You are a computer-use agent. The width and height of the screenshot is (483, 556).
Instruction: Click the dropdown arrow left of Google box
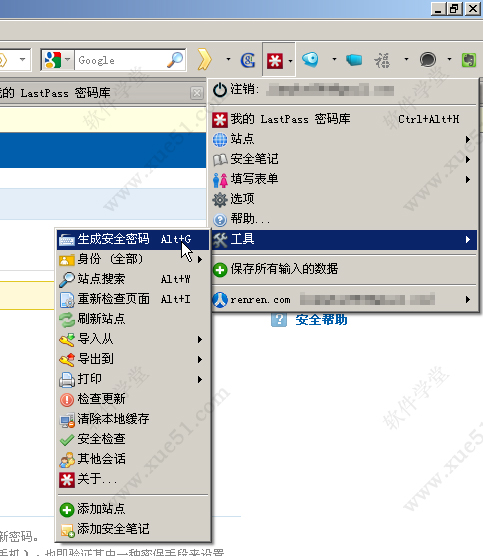click(23, 59)
